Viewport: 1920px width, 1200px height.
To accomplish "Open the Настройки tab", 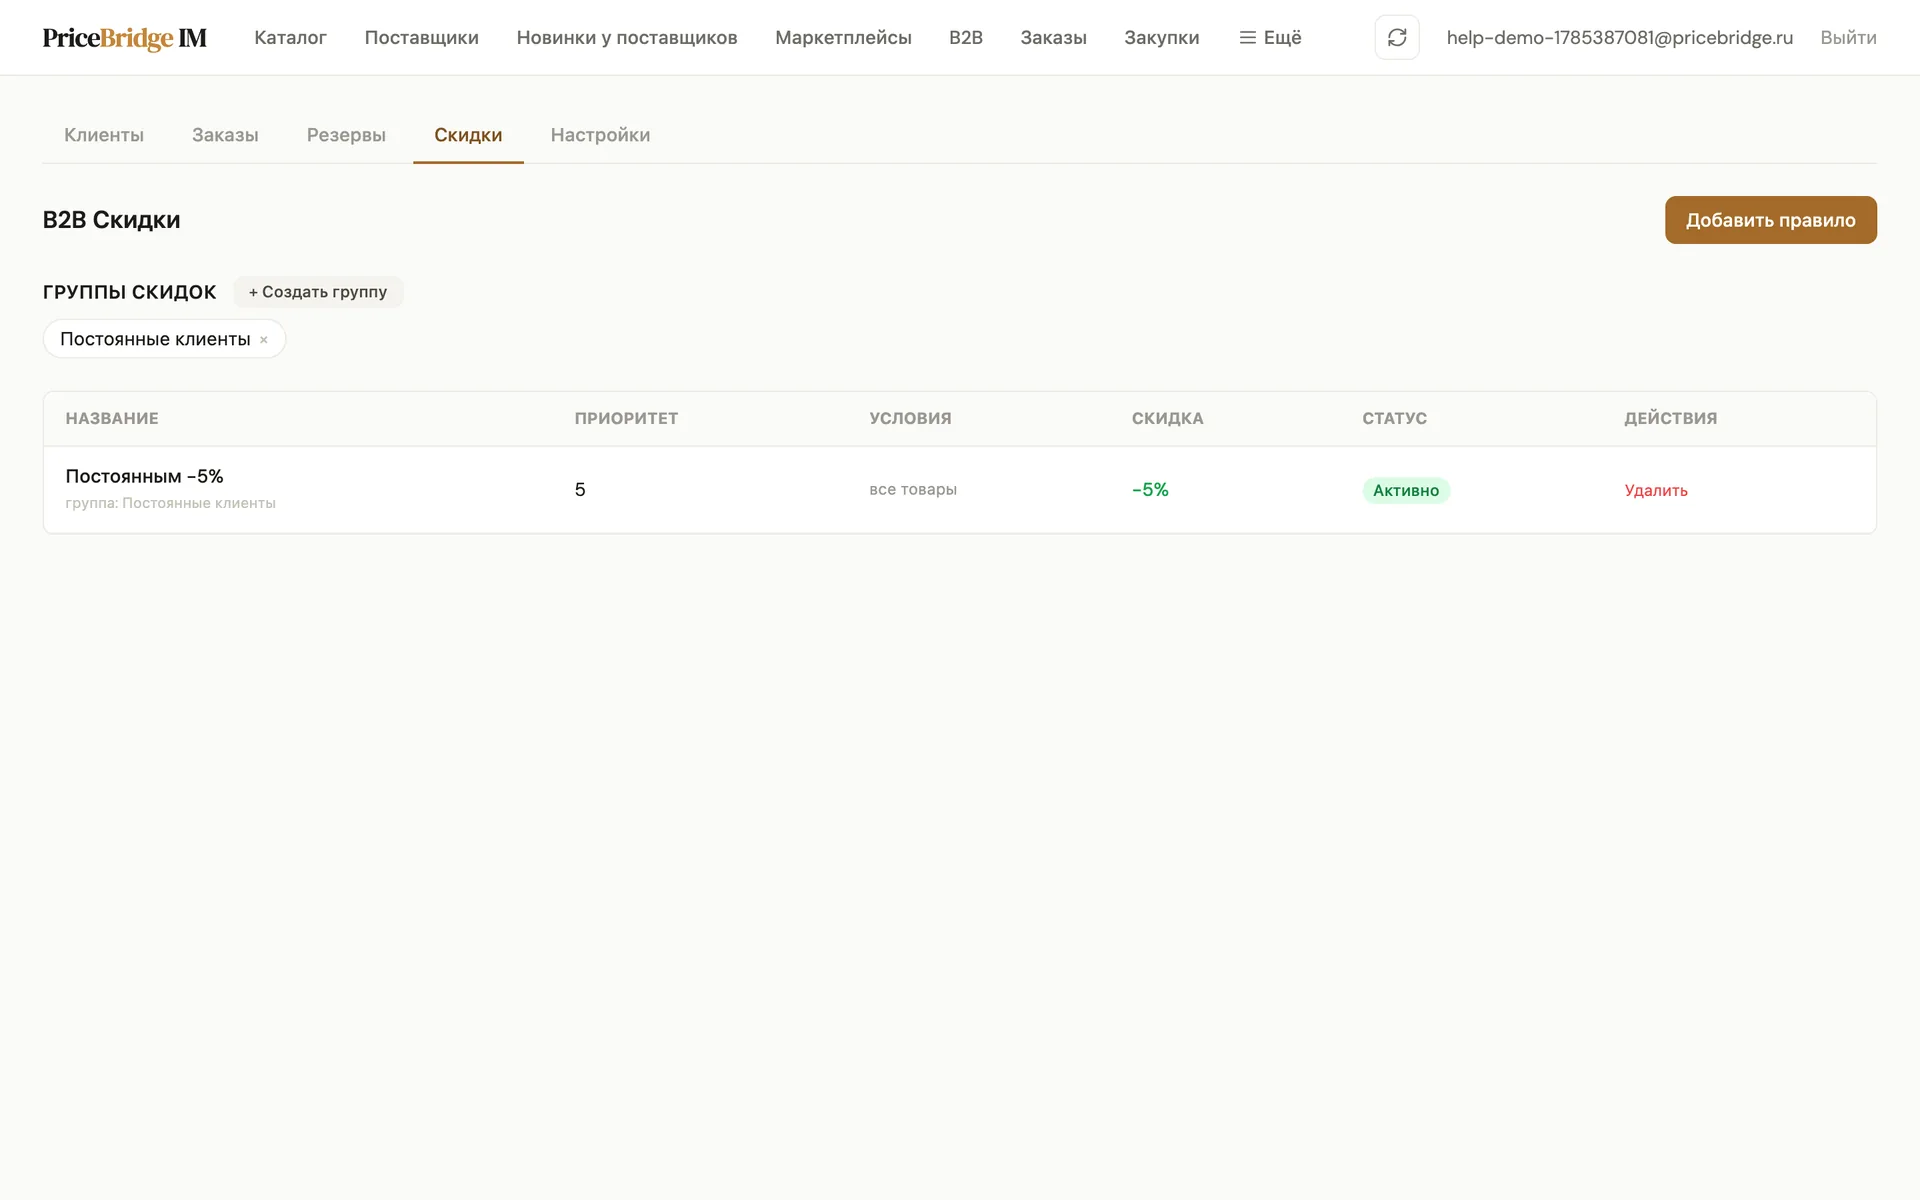I will click(x=600, y=135).
